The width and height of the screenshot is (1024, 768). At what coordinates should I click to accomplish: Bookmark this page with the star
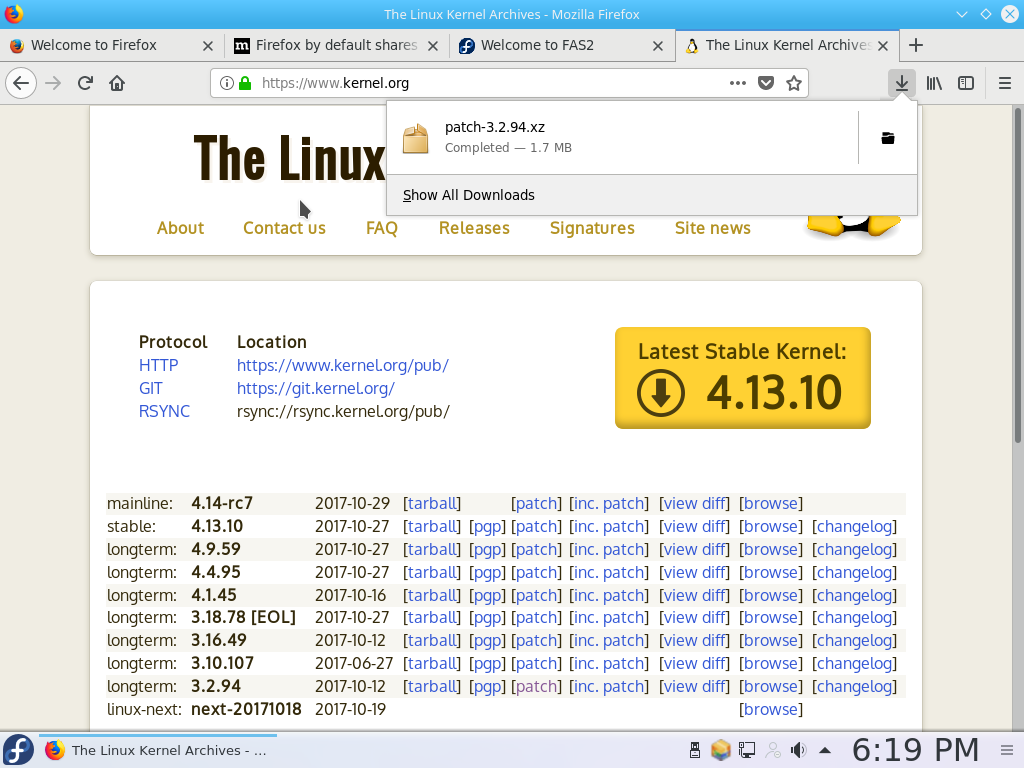click(793, 83)
